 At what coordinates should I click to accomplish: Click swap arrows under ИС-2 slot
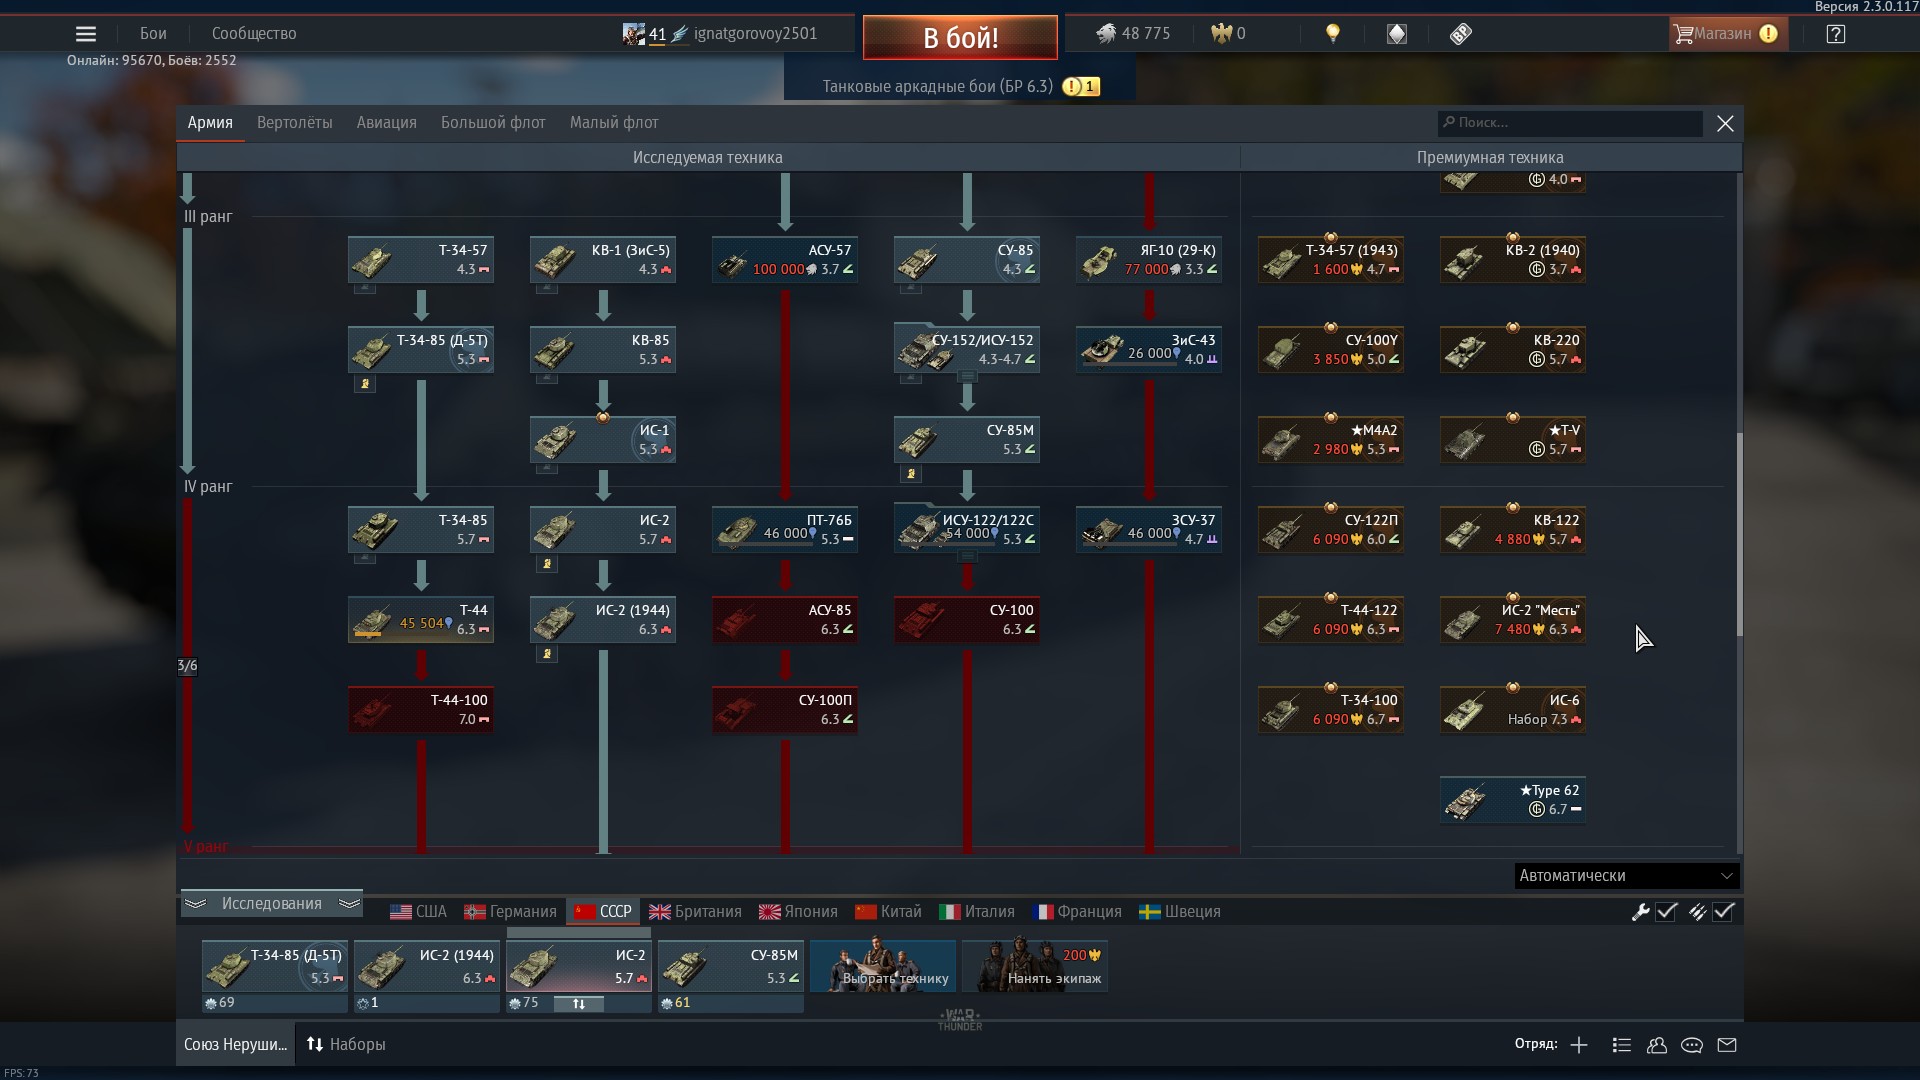pyautogui.click(x=579, y=1004)
